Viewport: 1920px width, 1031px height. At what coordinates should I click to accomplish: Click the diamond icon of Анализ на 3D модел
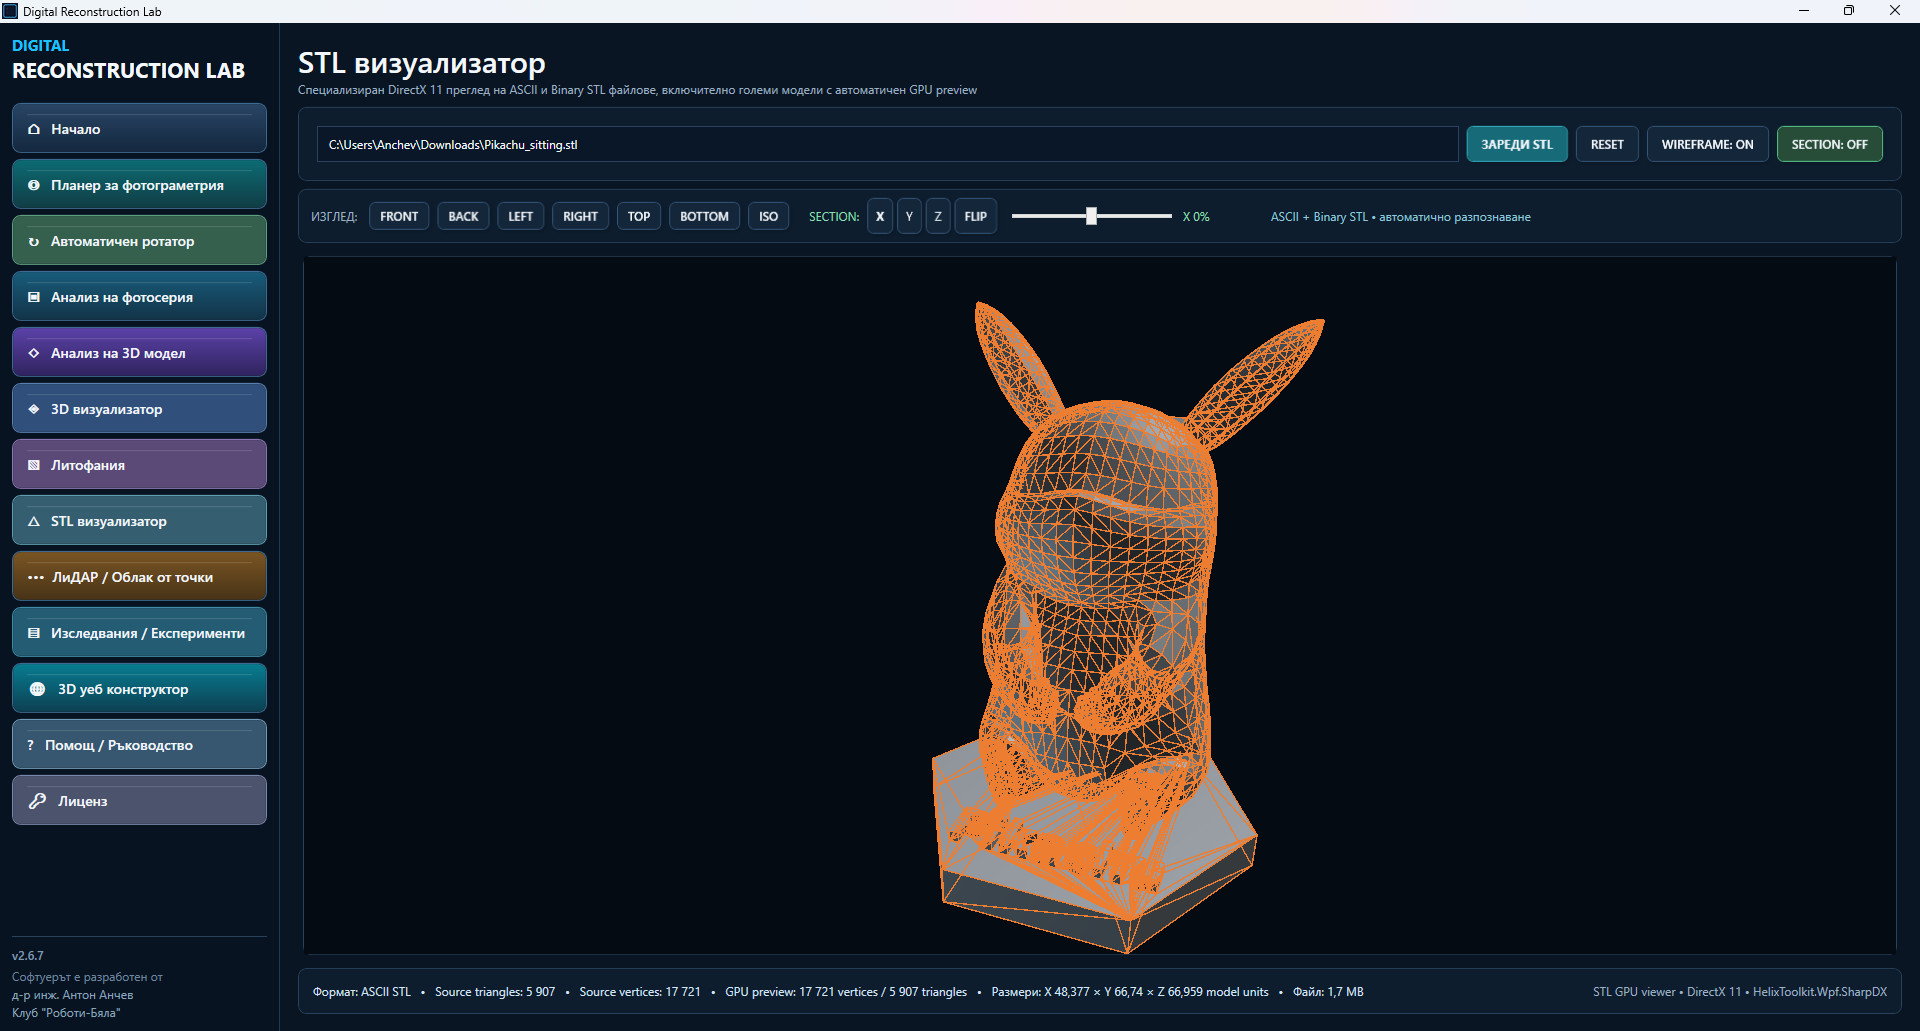click(34, 353)
